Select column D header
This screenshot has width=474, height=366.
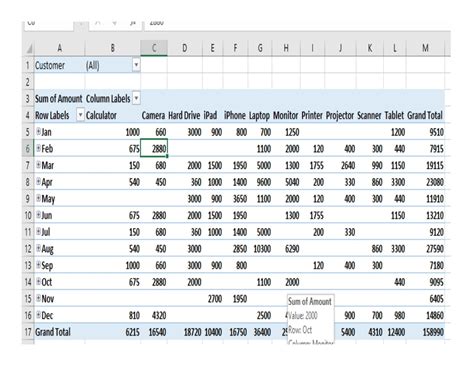[x=184, y=48]
